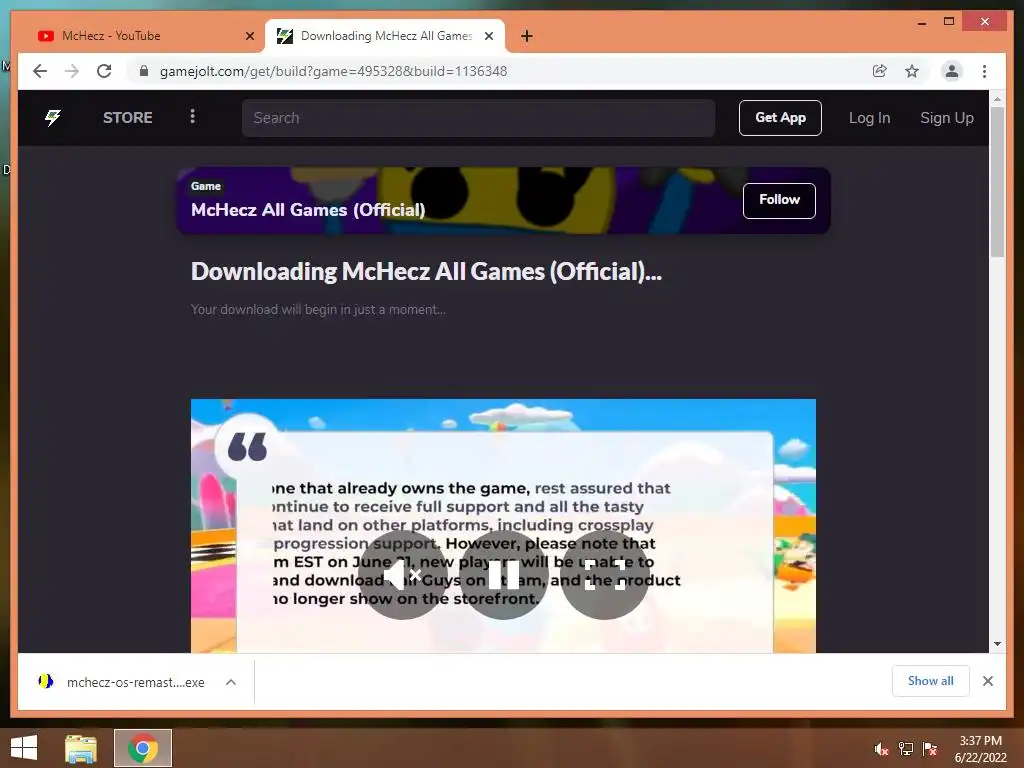The image size is (1024, 768).
Task: Open the McHecz All Games (Official) game title
Action: point(308,210)
